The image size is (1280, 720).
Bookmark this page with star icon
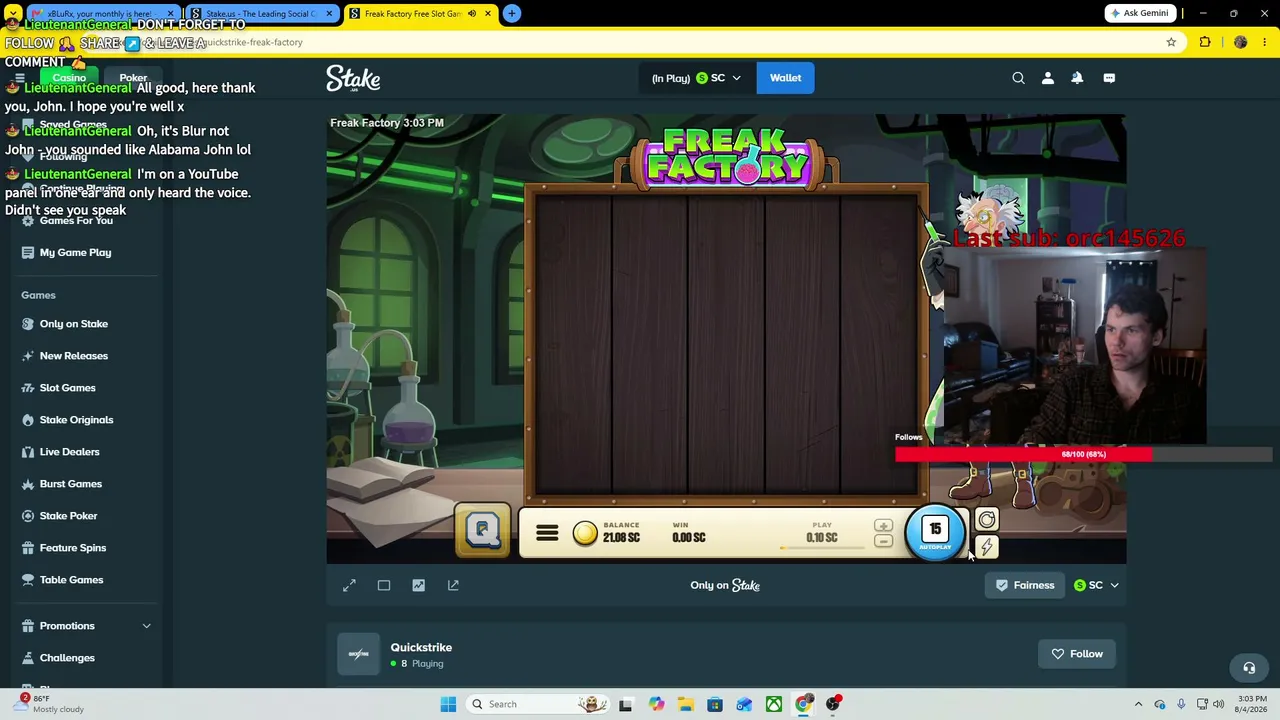click(1171, 42)
